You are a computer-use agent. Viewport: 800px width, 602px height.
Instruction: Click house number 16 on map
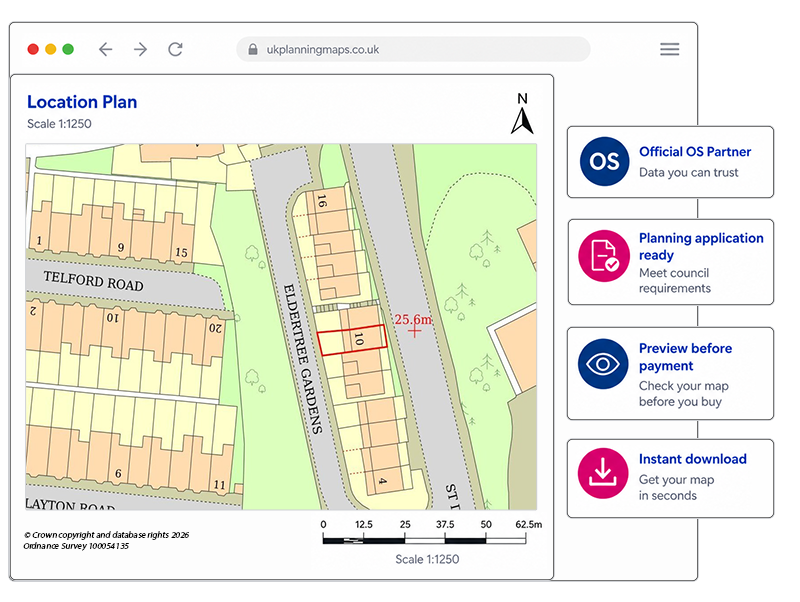pyautogui.click(x=321, y=202)
